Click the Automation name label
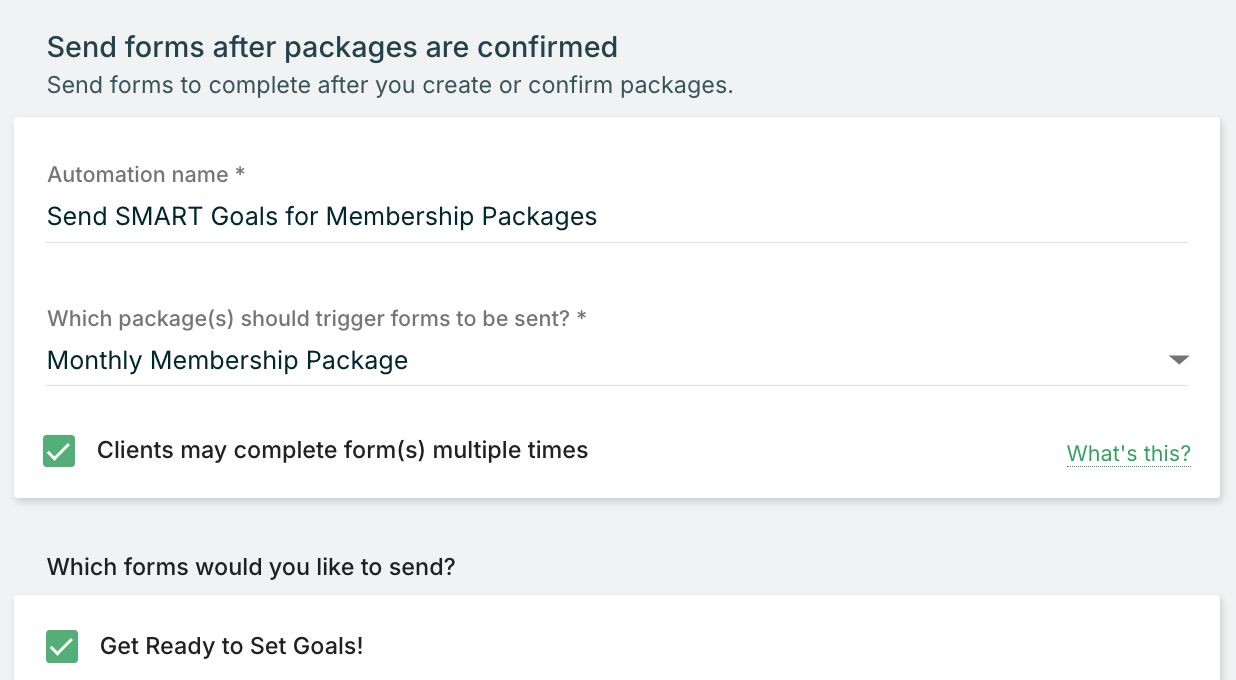 pos(138,175)
